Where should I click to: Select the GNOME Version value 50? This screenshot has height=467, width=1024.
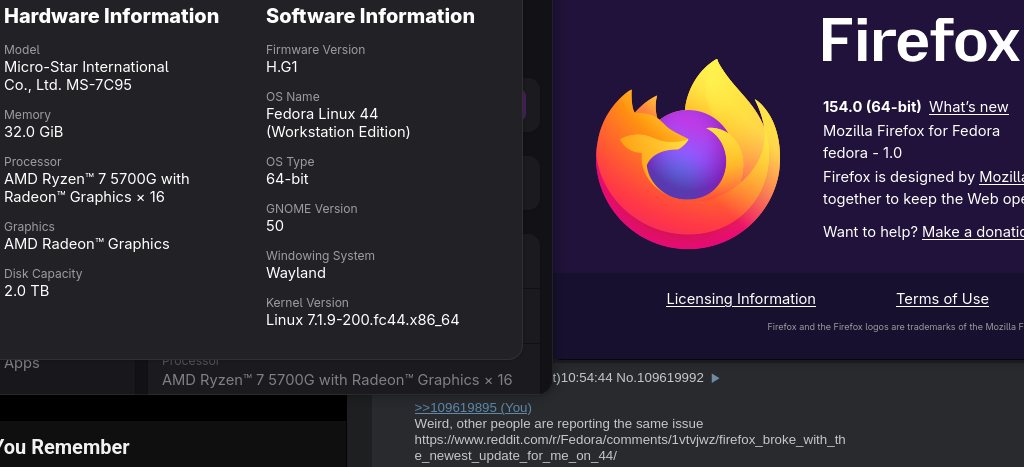pos(275,226)
